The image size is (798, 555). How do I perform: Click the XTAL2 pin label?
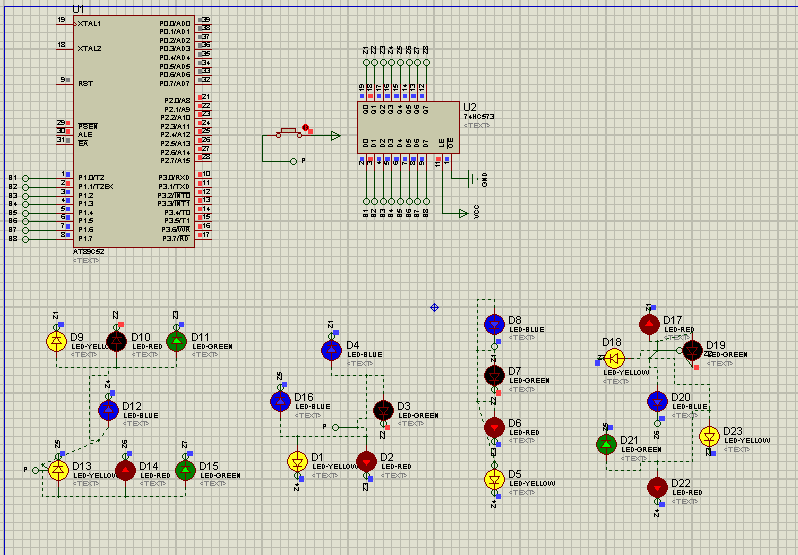pos(89,49)
